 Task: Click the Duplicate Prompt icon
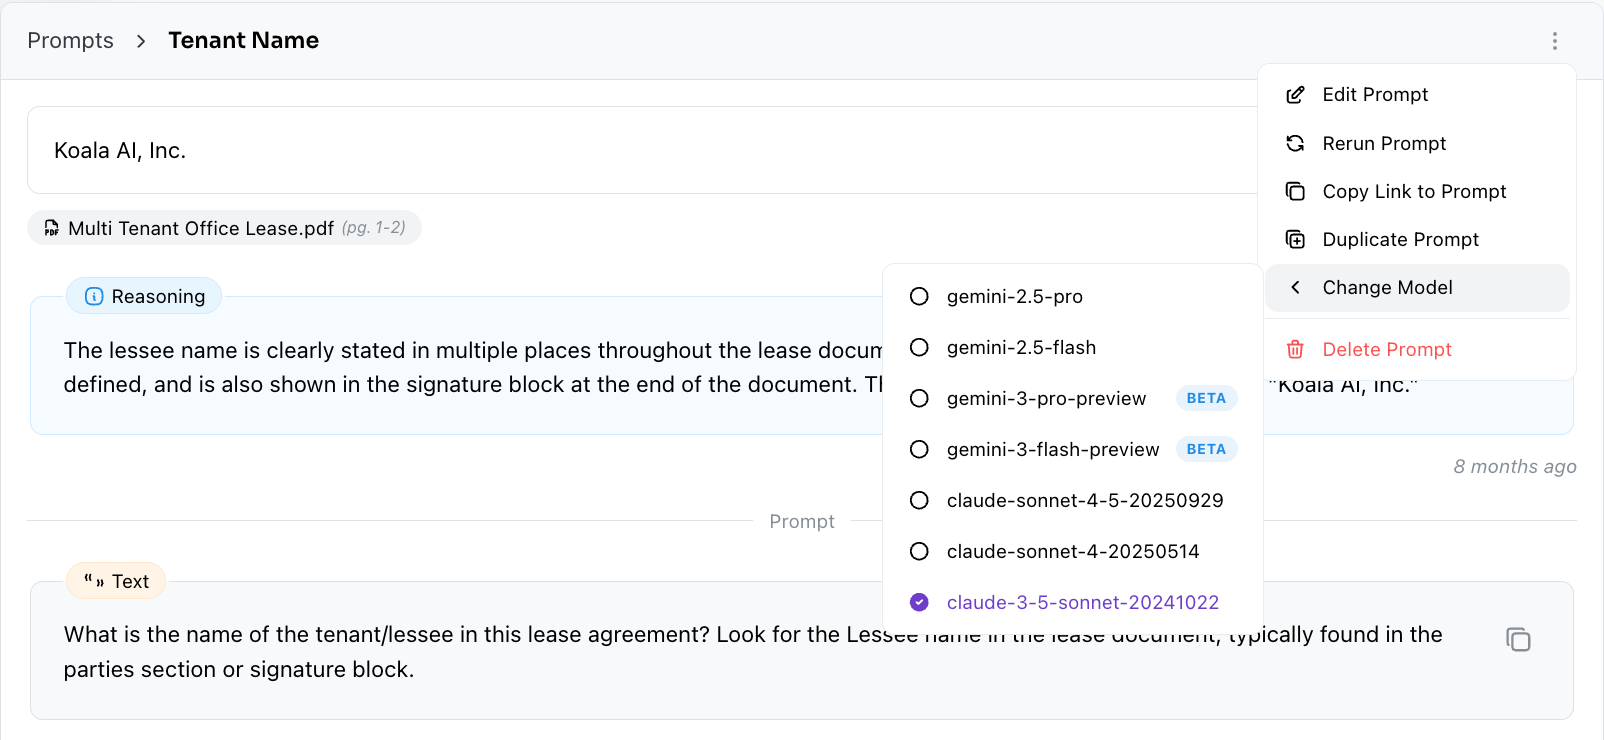click(1295, 239)
